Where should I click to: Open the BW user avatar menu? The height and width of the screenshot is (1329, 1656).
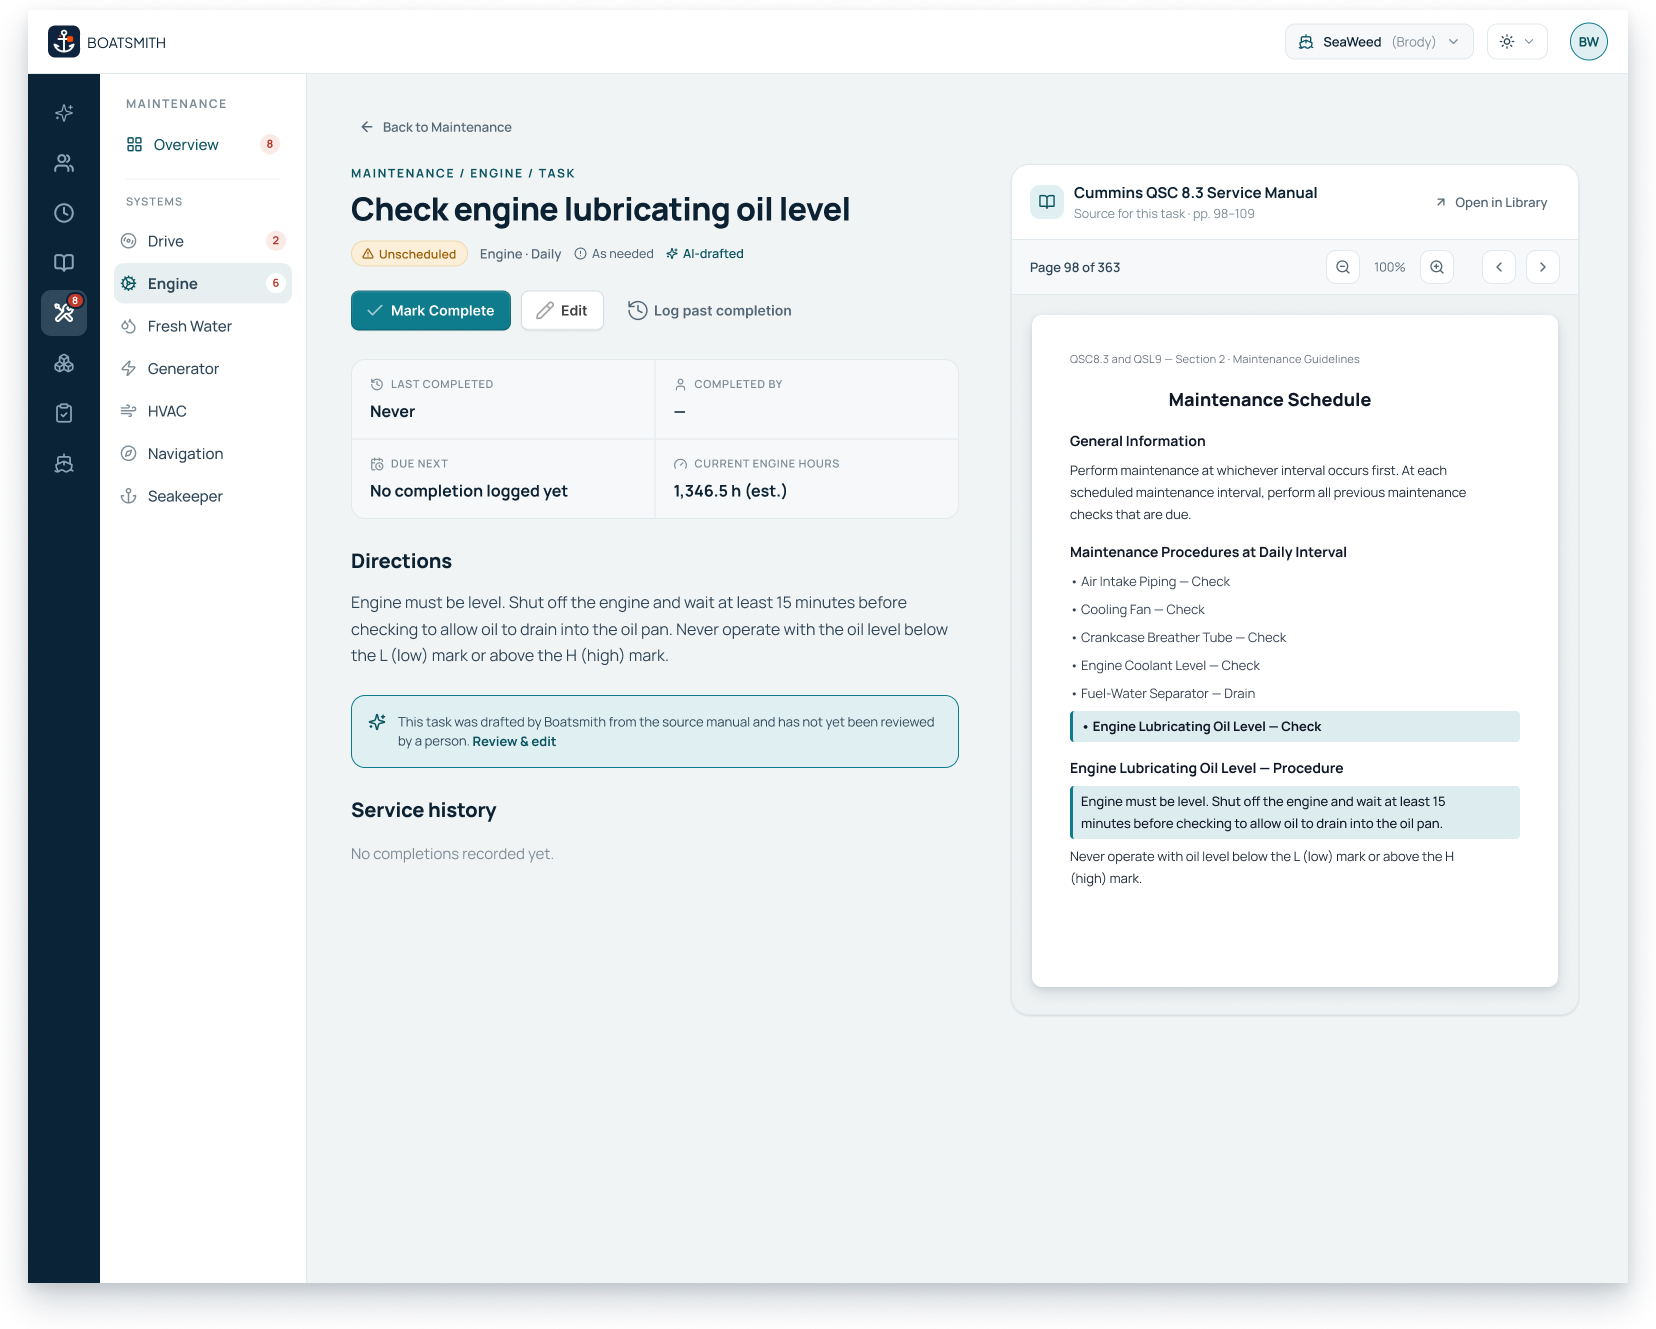coord(1589,42)
